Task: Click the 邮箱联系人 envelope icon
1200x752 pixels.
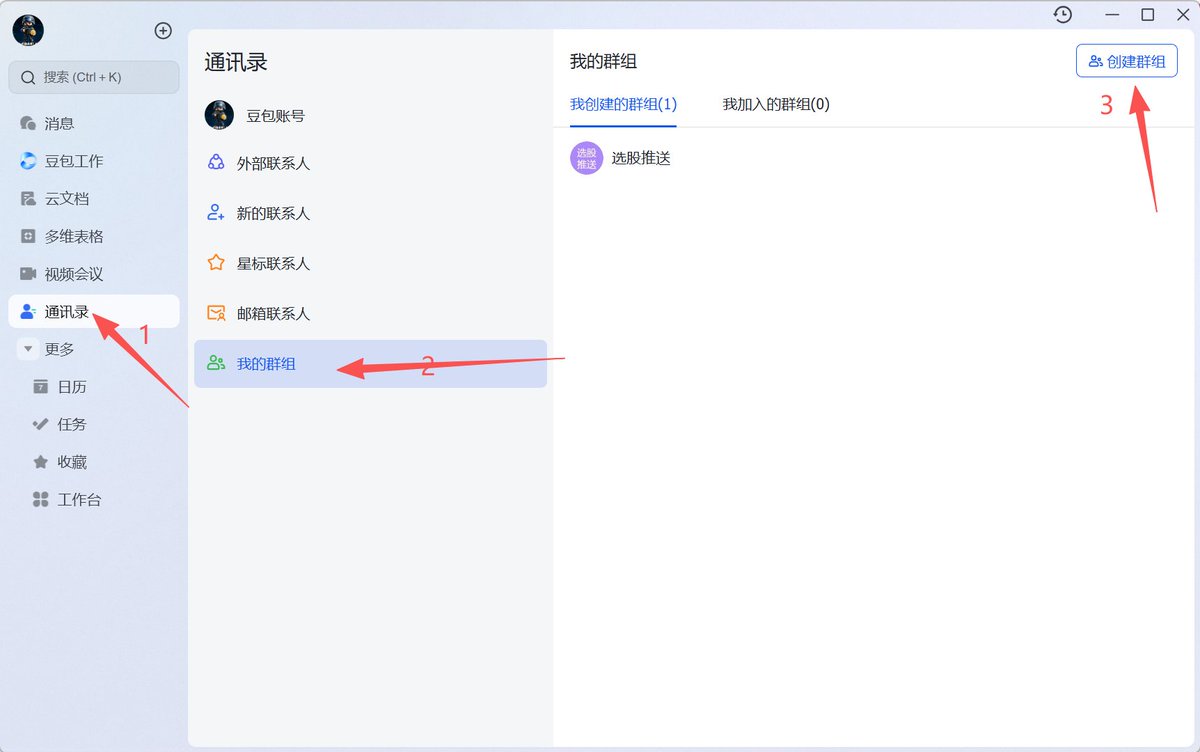Action: pyautogui.click(x=216, y=313)
